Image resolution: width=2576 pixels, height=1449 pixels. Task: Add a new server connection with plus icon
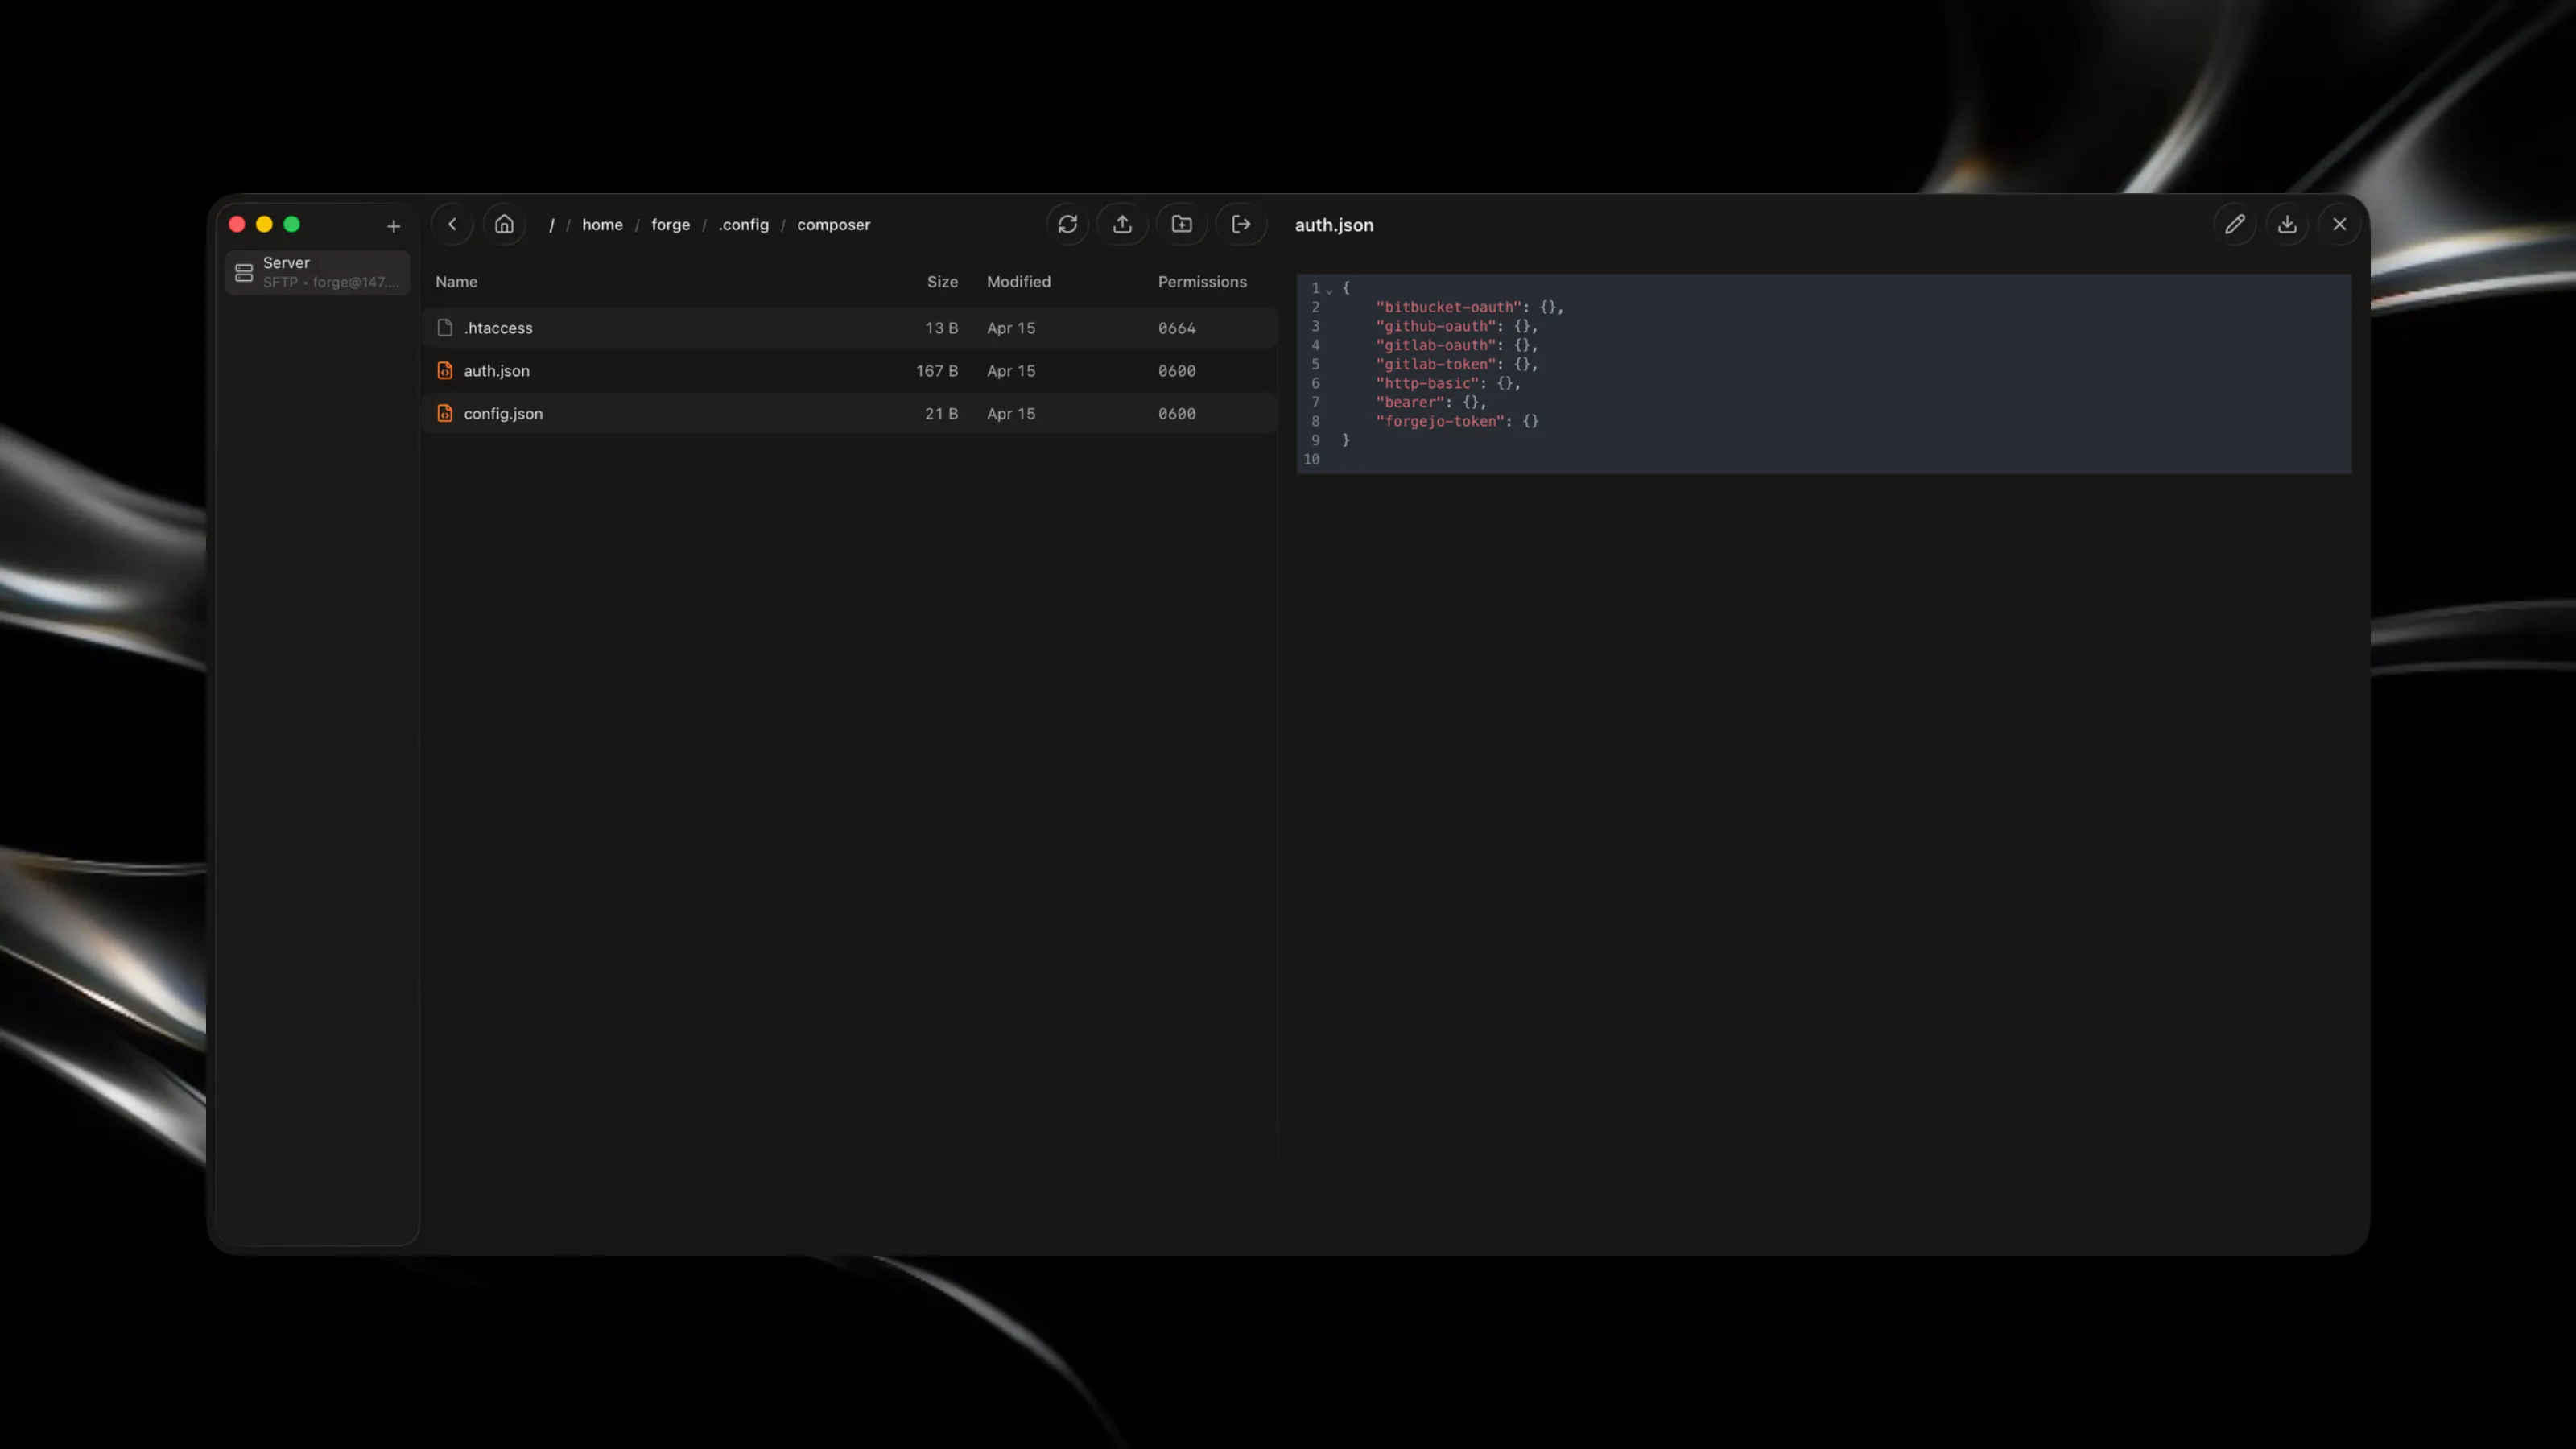(393, 226)
